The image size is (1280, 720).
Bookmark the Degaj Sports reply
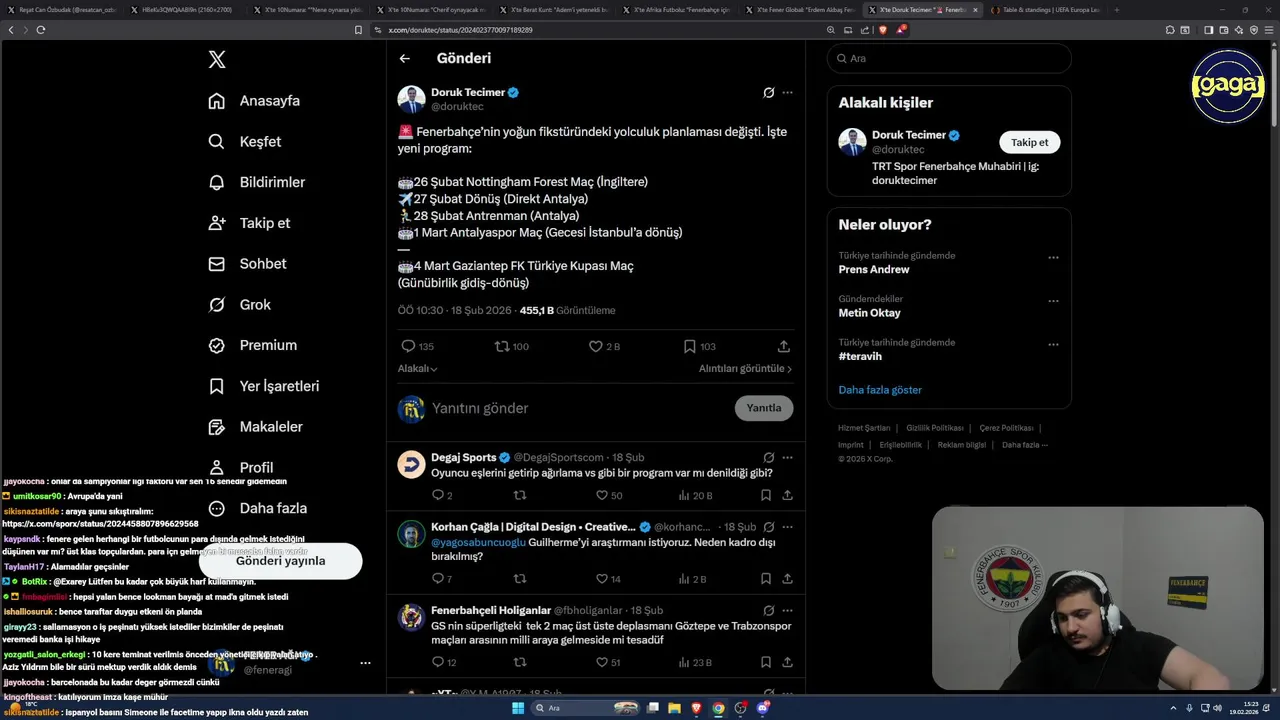766,495
